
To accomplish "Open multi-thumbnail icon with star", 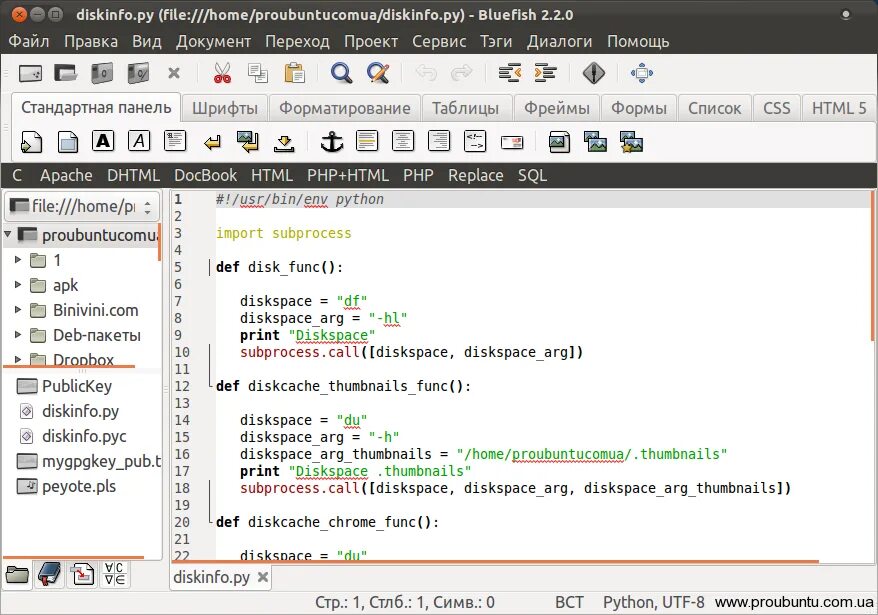I will [631, 142].
